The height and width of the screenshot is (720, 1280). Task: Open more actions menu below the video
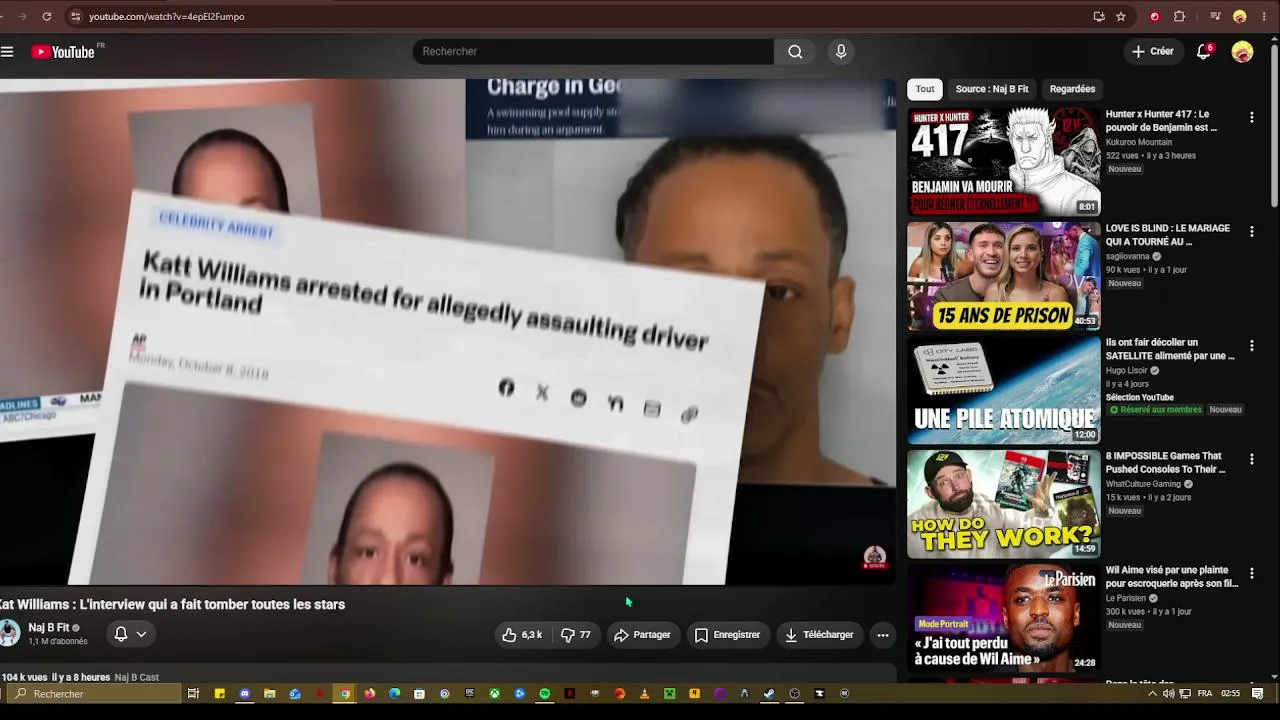click(x=882, y=635)
